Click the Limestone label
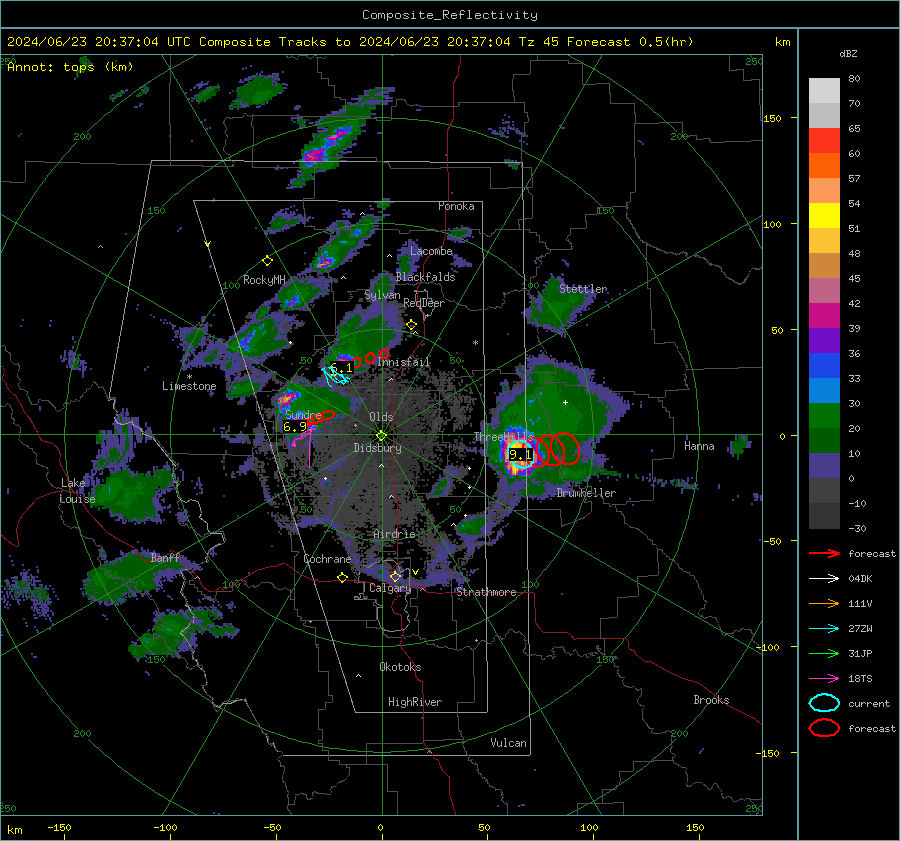The width and height of the screenshot is (900, 841). [x=189, y=386]
